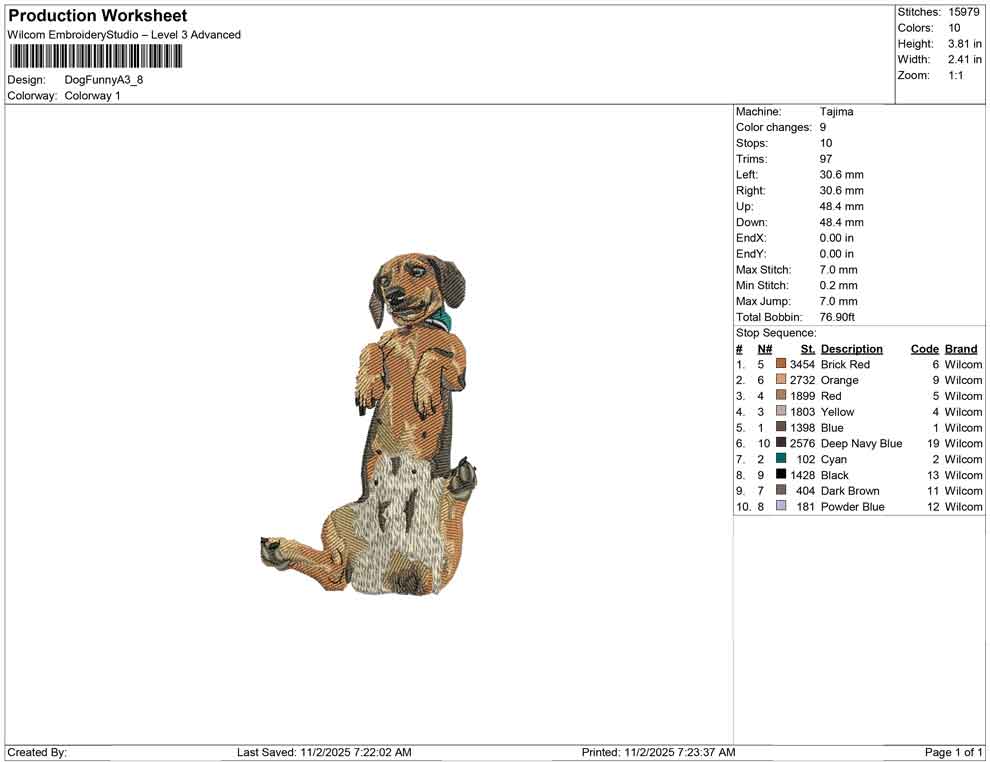Click the Zoom value 1:1
This screenshot has width=990, height=762.
point(956,75)
